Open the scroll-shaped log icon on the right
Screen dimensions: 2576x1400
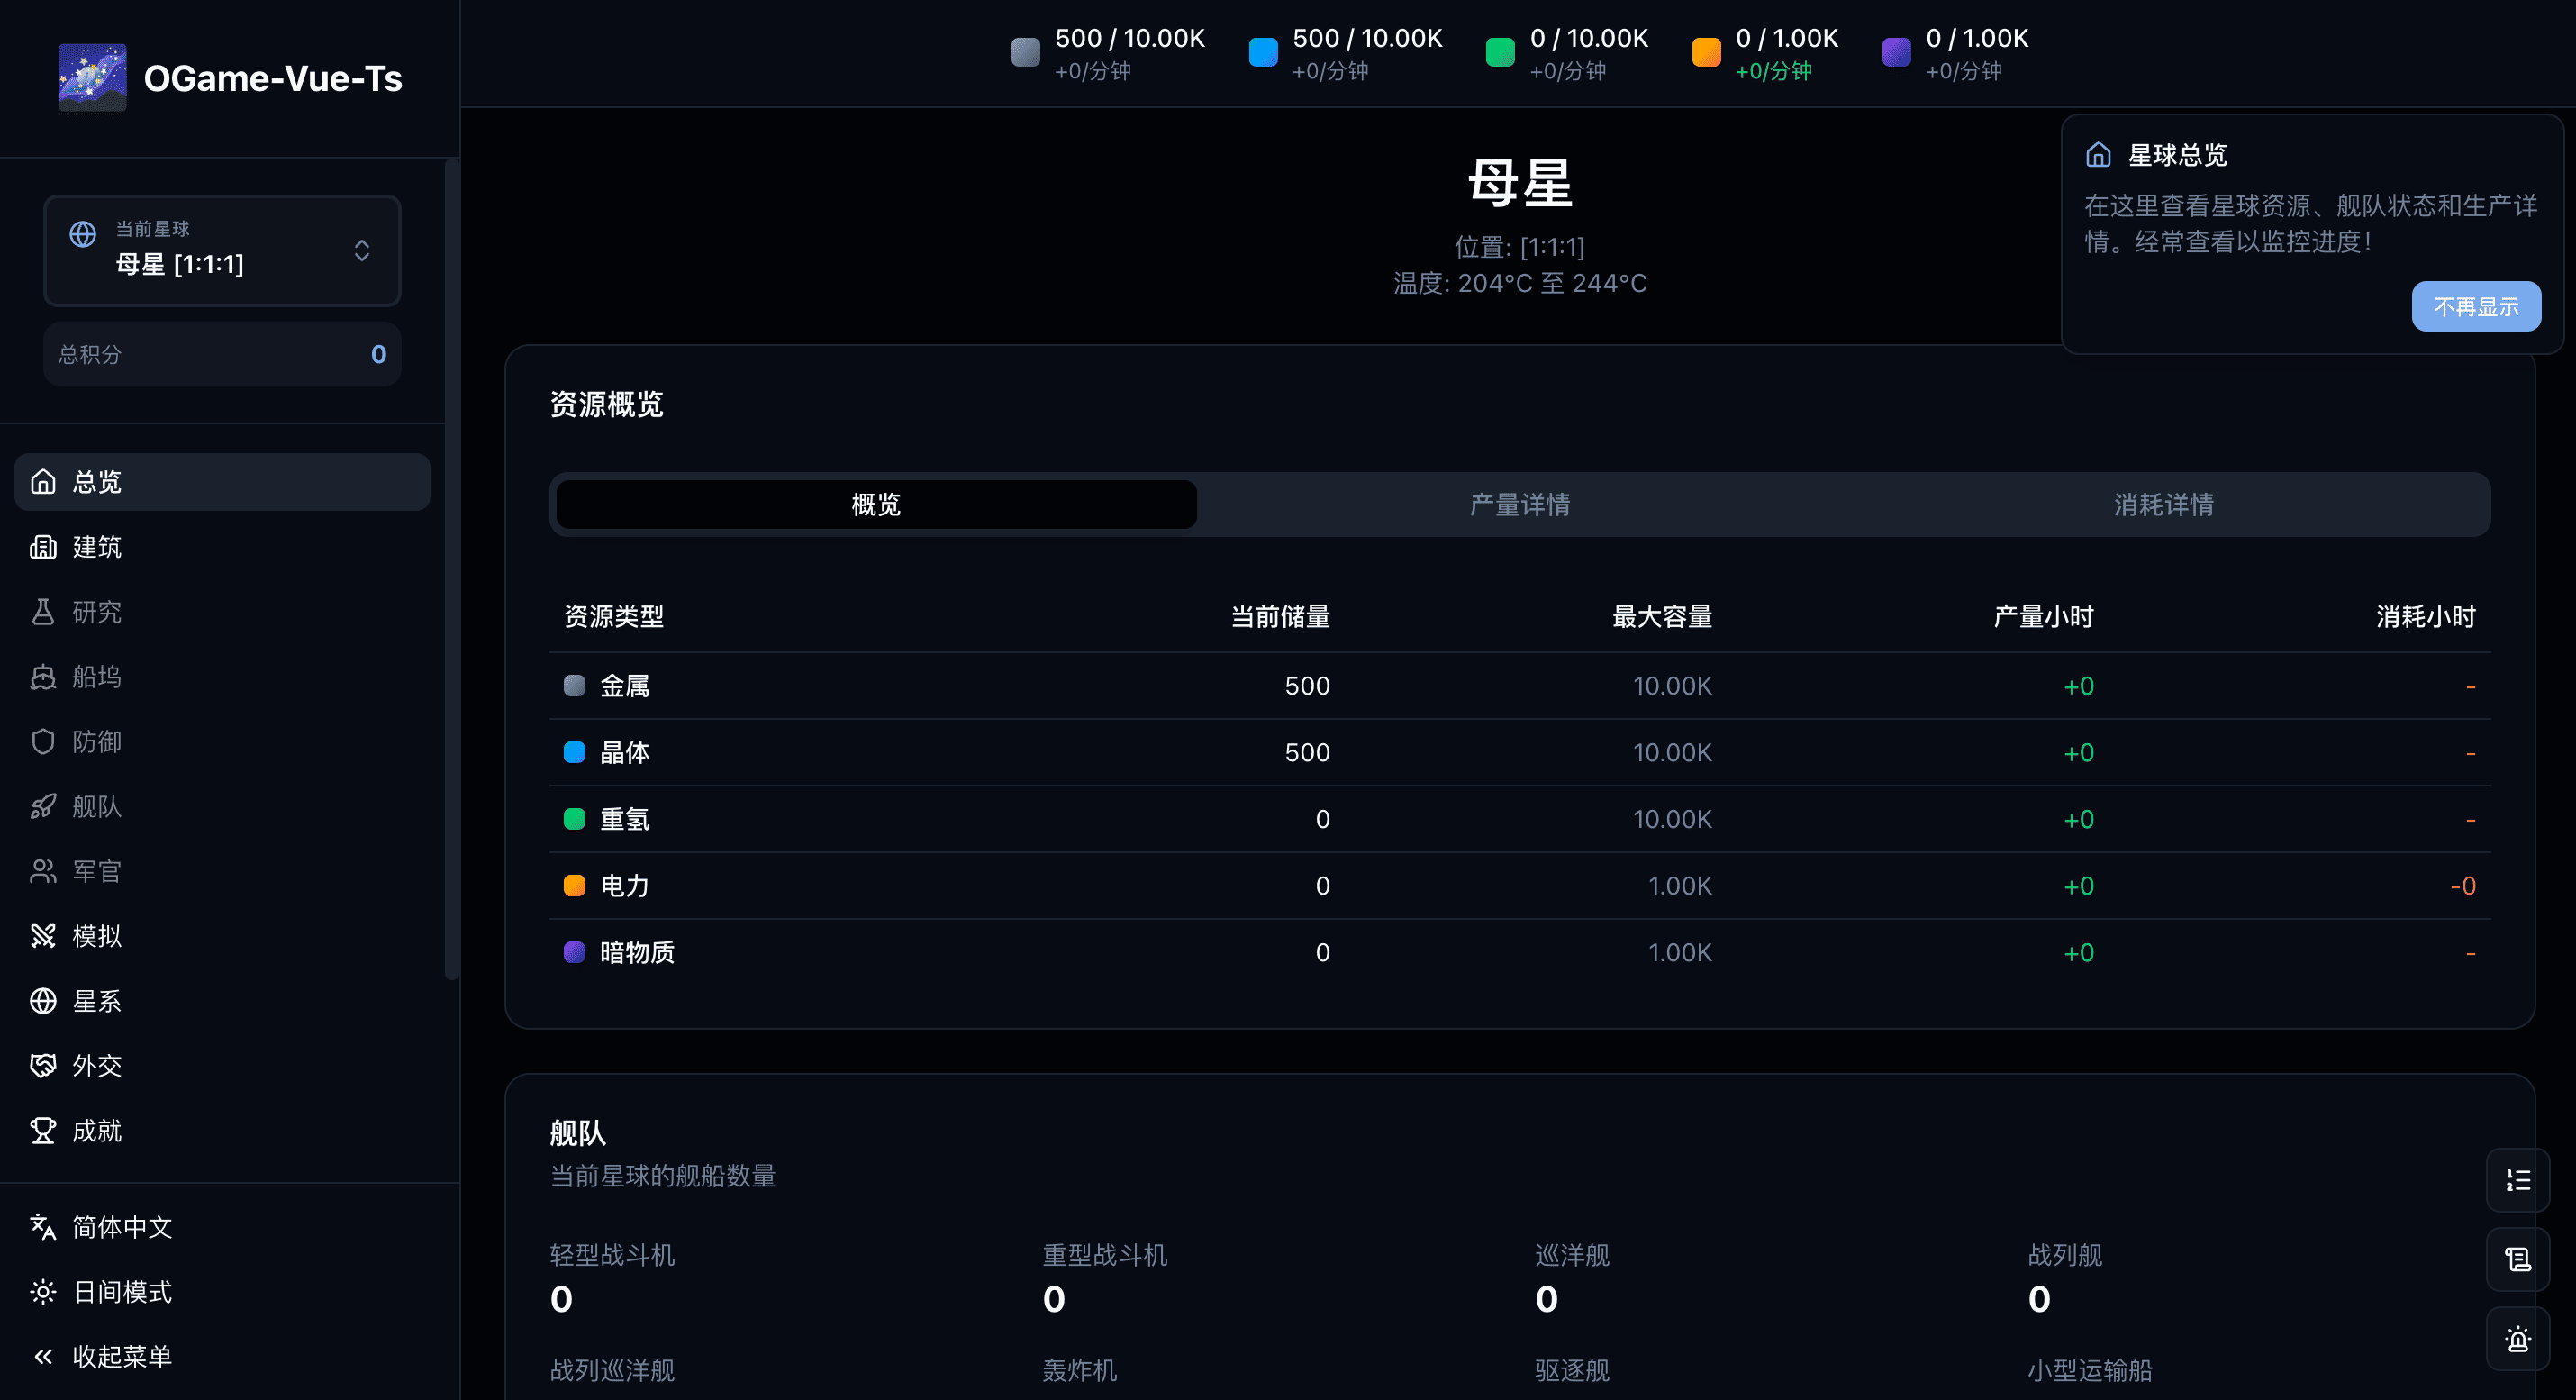point(2517,1259)
